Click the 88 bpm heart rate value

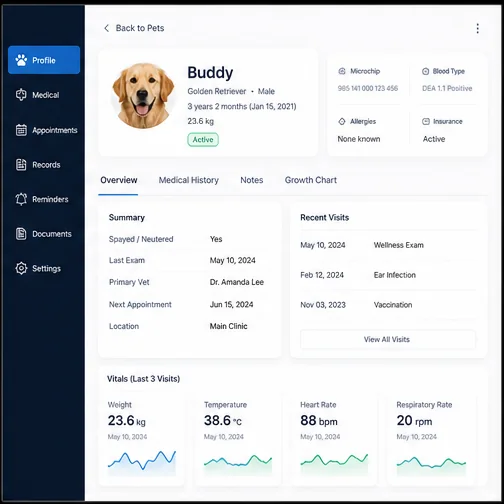pos(319,421)
